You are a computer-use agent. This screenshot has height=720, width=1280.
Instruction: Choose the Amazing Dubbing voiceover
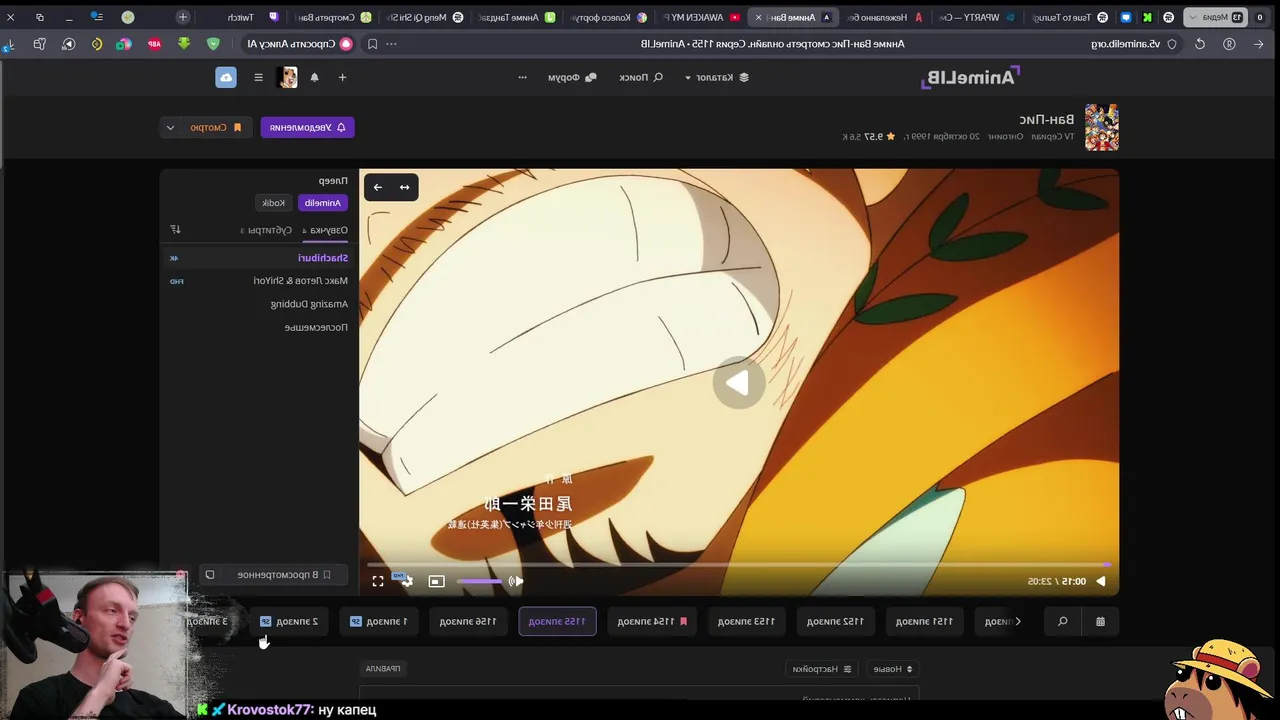tap(258, 304)
